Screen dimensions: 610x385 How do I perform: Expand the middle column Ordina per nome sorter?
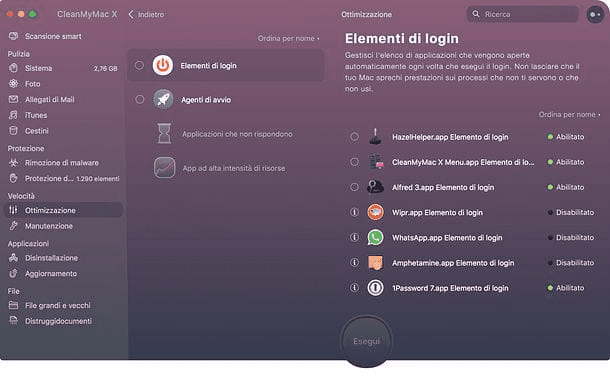[x=288, y=38]
